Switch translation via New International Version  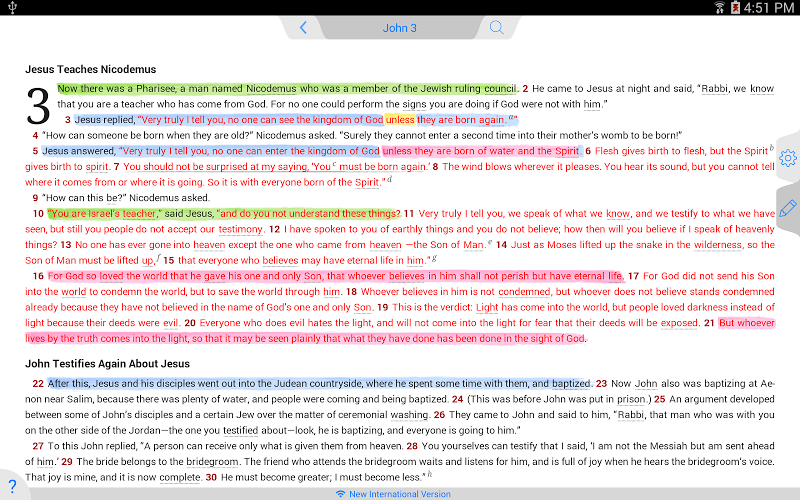(399, 494)
